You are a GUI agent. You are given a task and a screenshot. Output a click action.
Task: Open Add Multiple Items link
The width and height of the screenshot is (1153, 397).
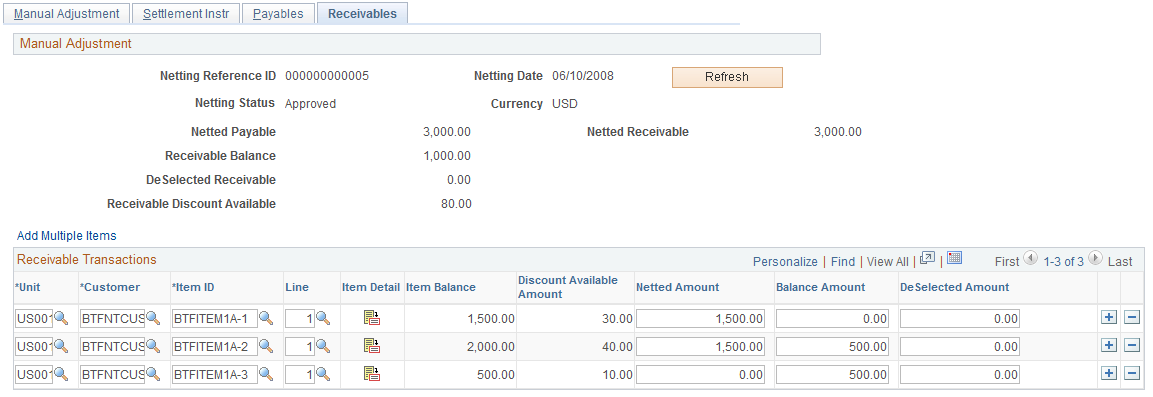[x=67, y=236]
